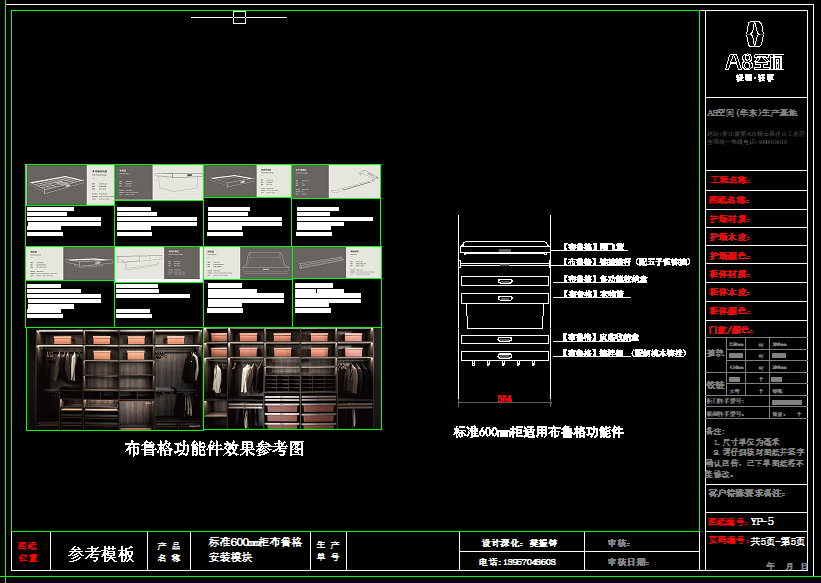Viewport: 821px width, 583px height.
Task: Click the small square marker on top border
Action: (x=239, y=17)
